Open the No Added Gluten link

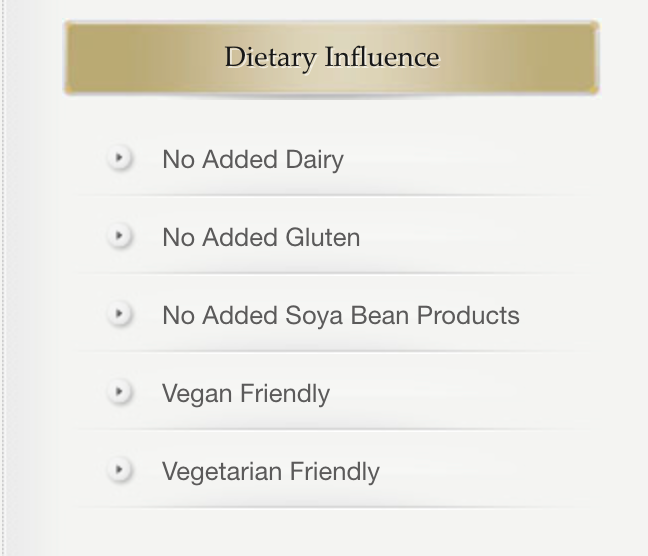pyautogui.click(x=260, y=237)
